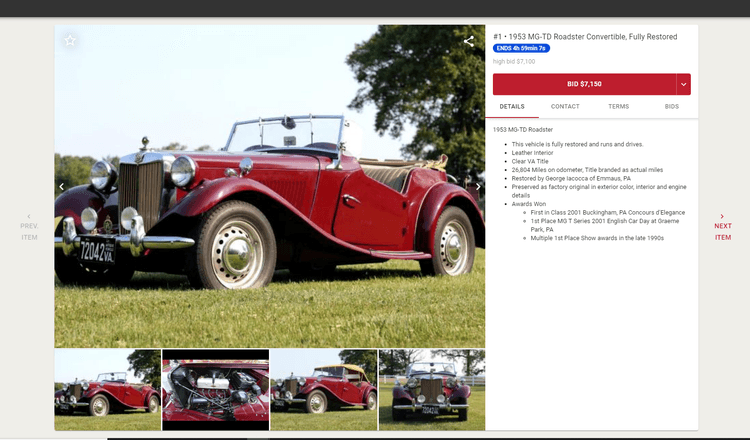Click the auction countdown timer badge

click(521, 48)
